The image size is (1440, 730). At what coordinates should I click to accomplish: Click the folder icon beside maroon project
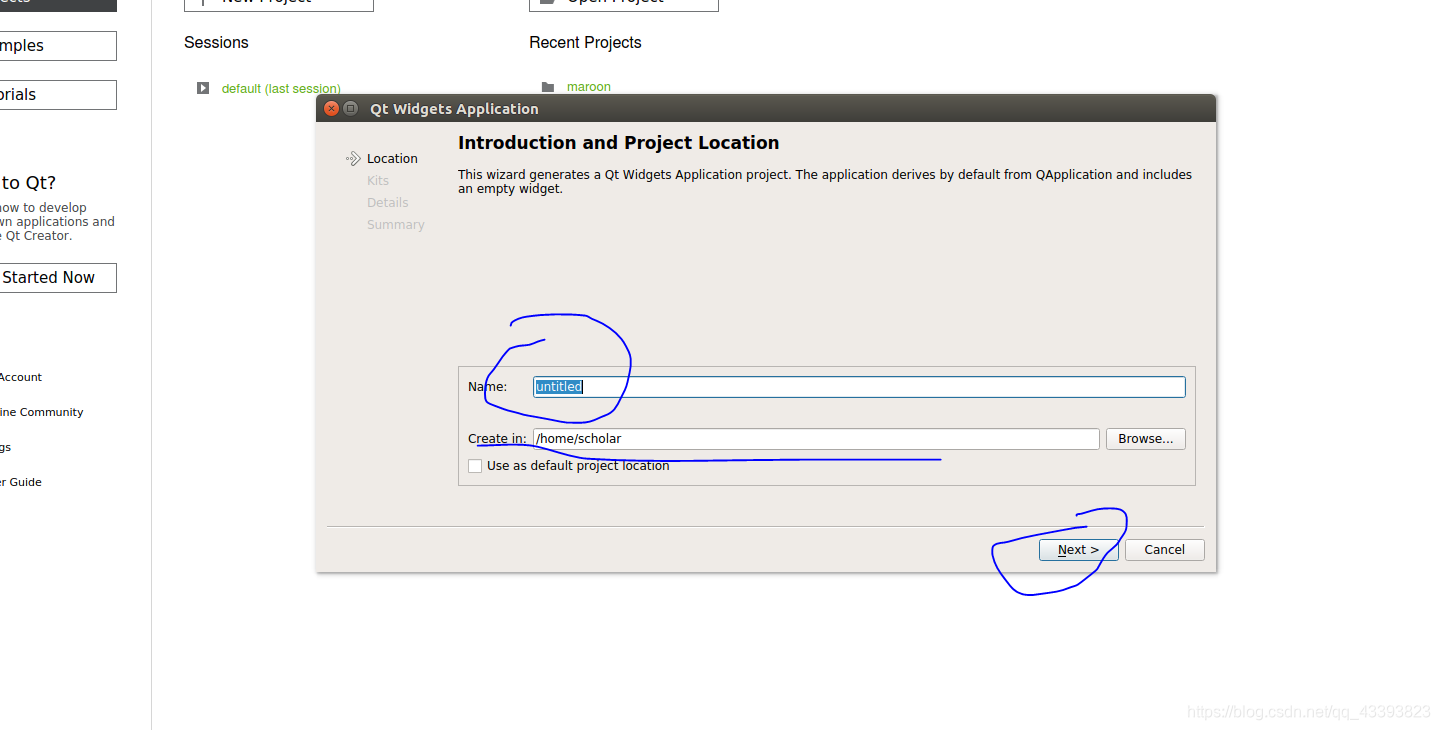[547, 87]
